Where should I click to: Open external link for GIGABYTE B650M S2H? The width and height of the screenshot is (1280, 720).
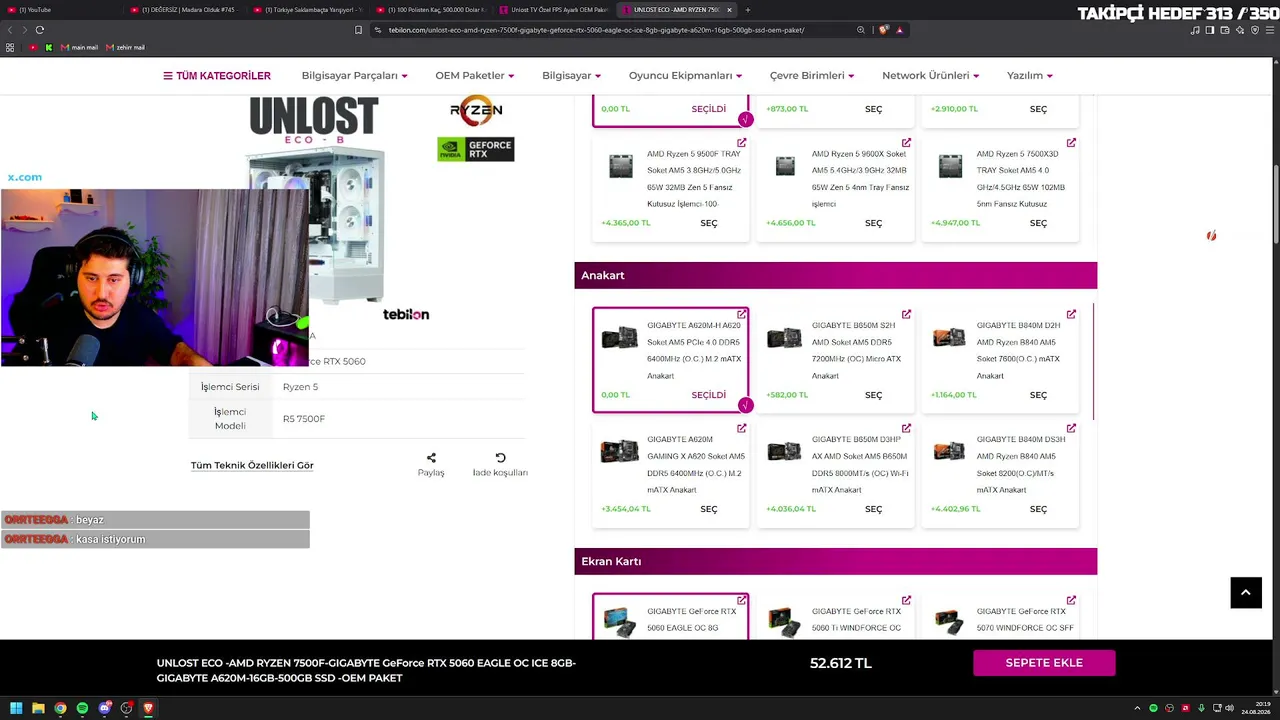pyautogui.click(x=906, y=314)
